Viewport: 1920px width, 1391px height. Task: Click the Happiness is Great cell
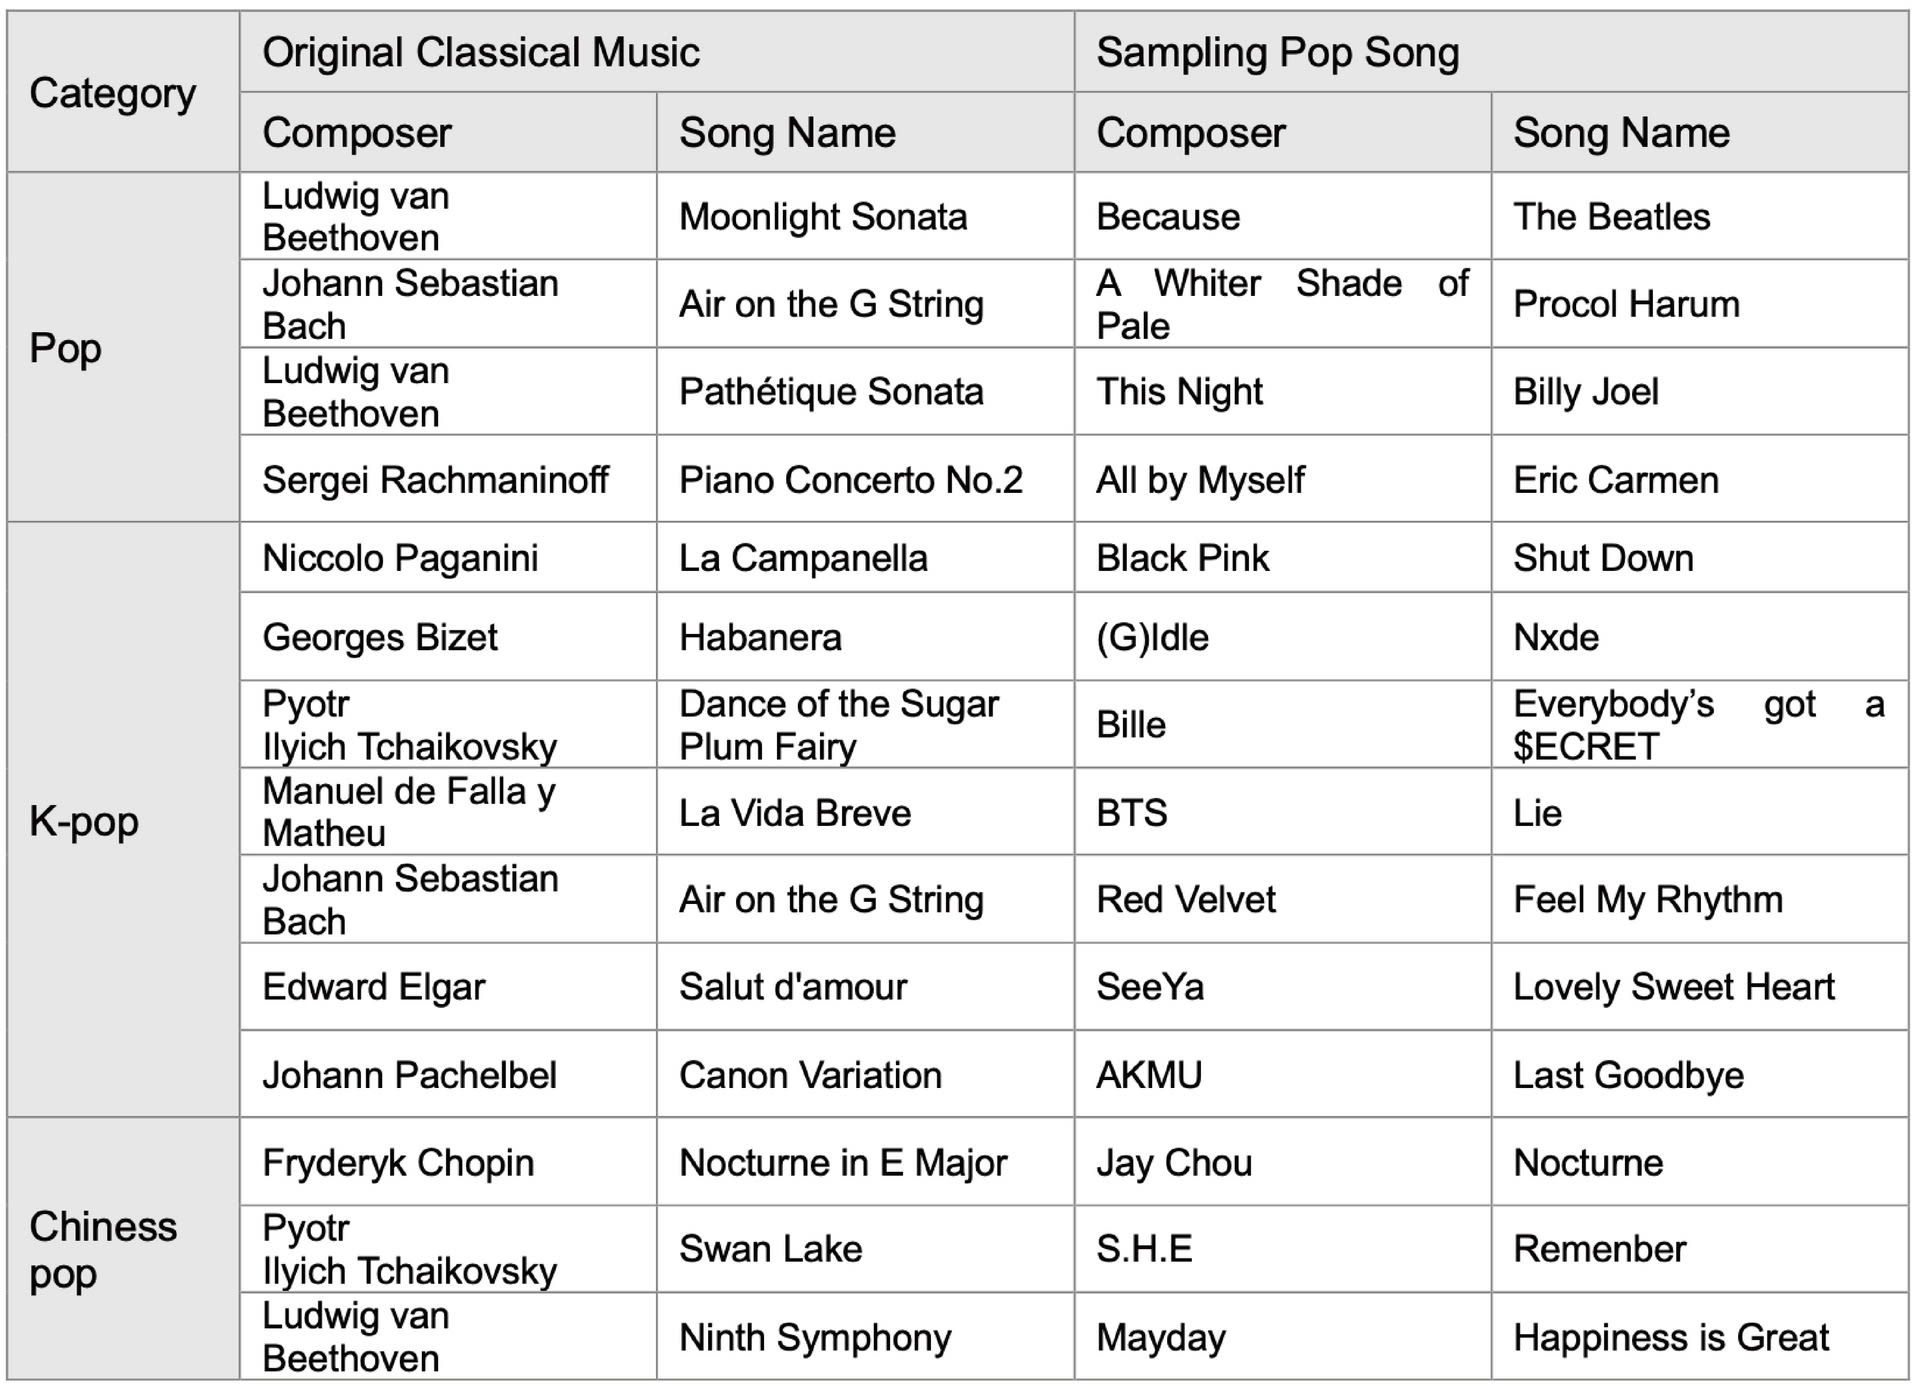coord(1700,1337)
